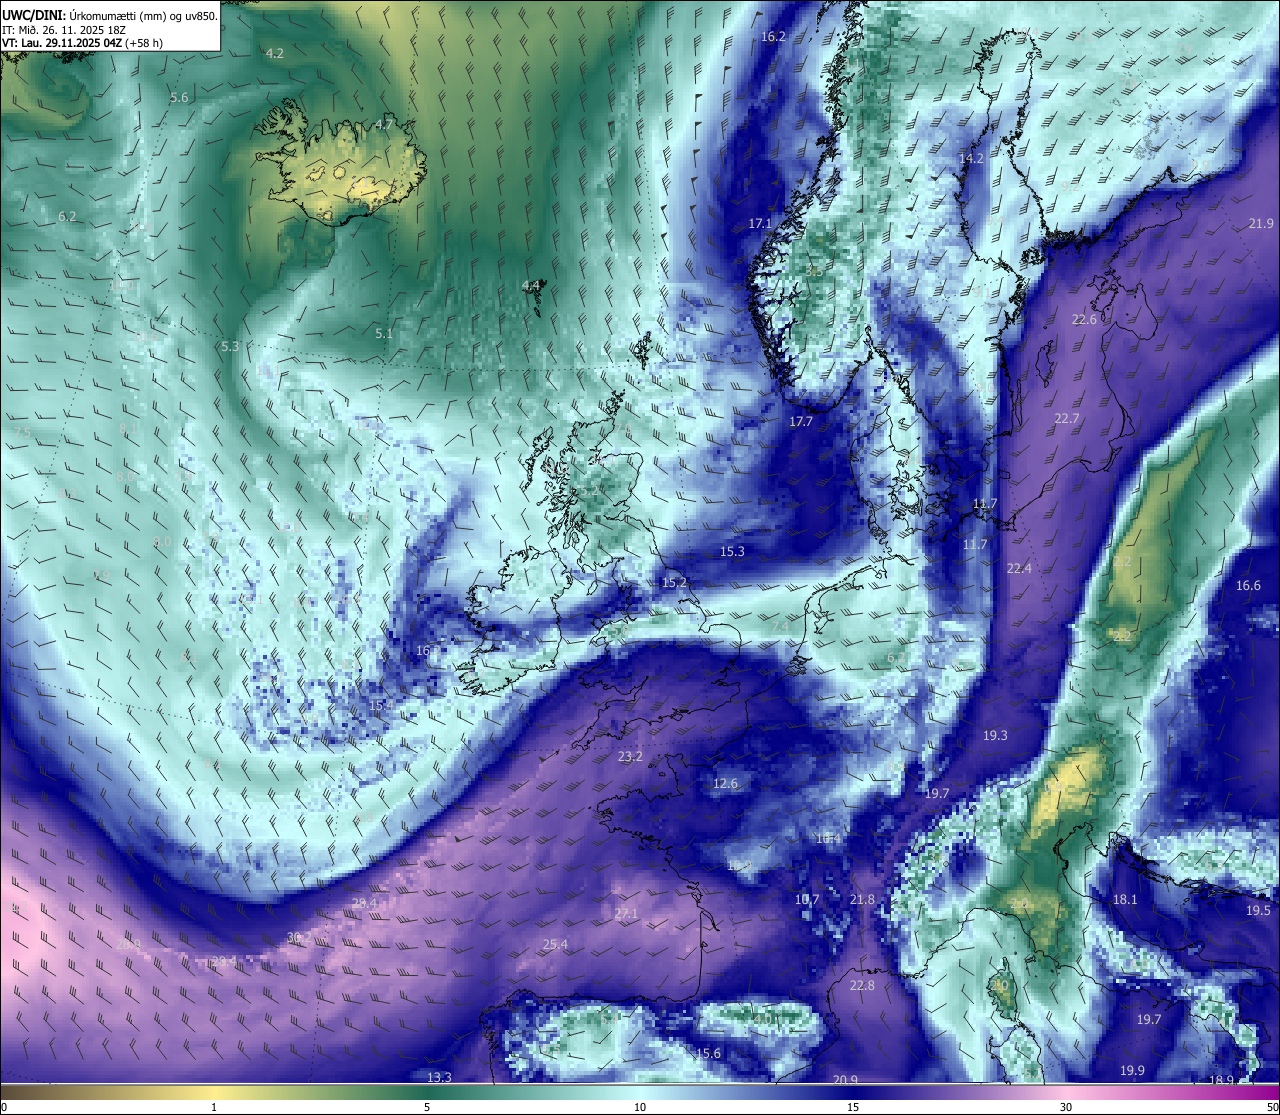This screenshot has height=1115, width=1280.
Task: Click the 15.2 value off eastern England
Action: point(674,583)
